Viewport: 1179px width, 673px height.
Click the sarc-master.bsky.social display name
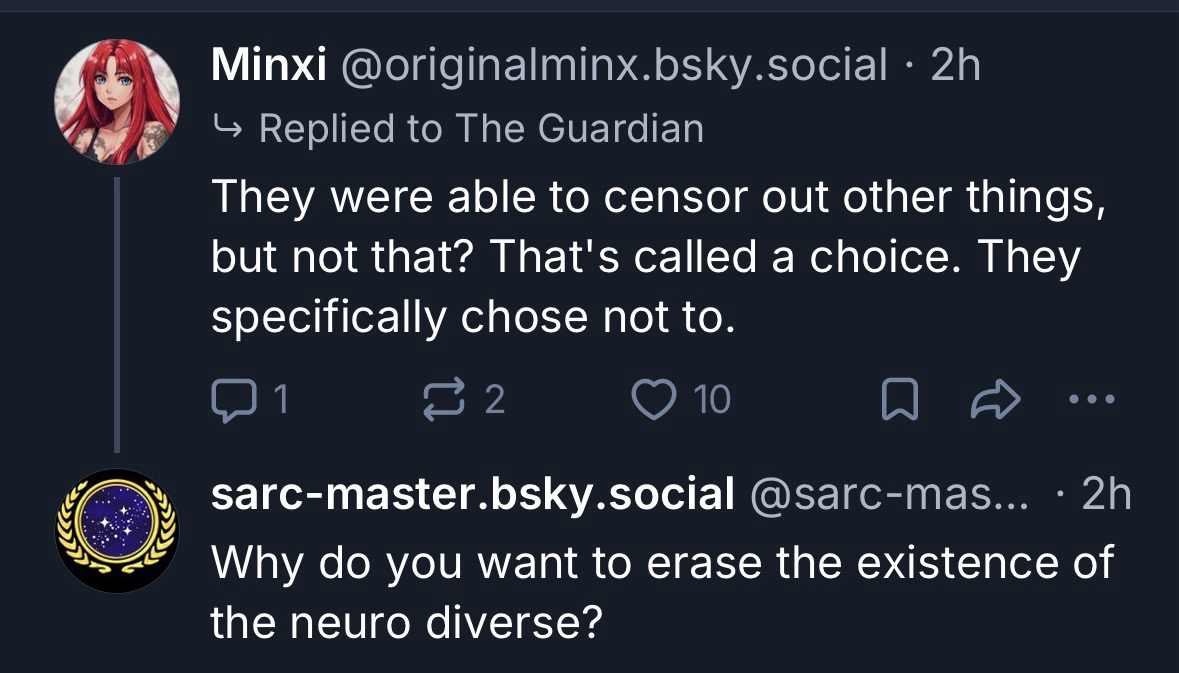[x=472, y=493]
